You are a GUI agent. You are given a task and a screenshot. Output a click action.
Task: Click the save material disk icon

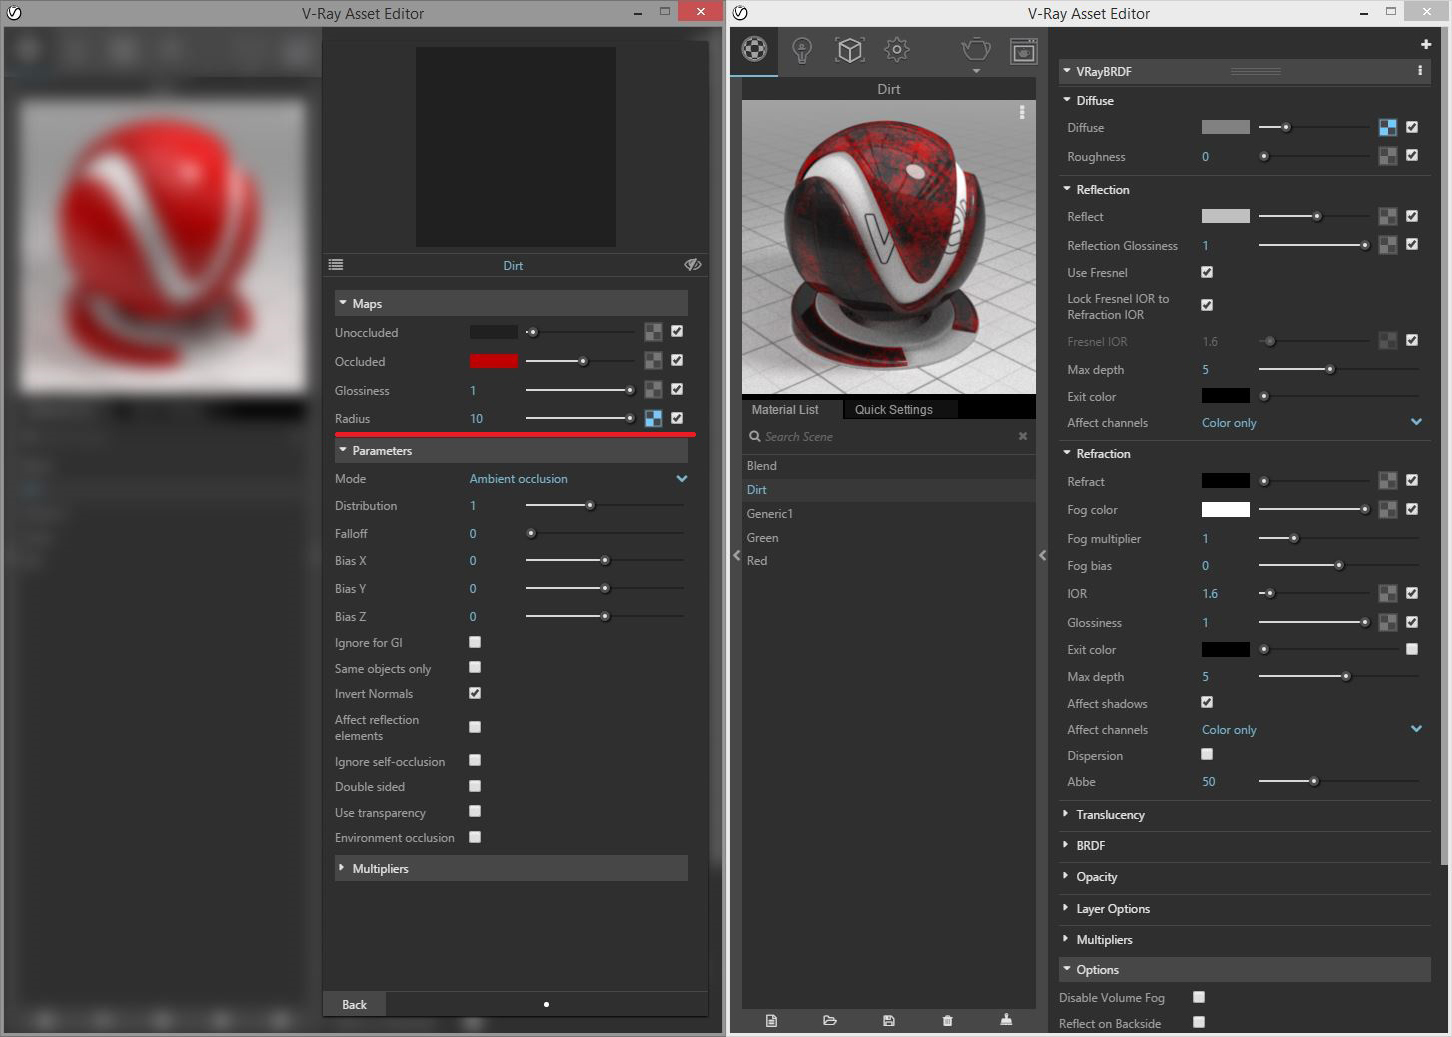point(888,1020)
